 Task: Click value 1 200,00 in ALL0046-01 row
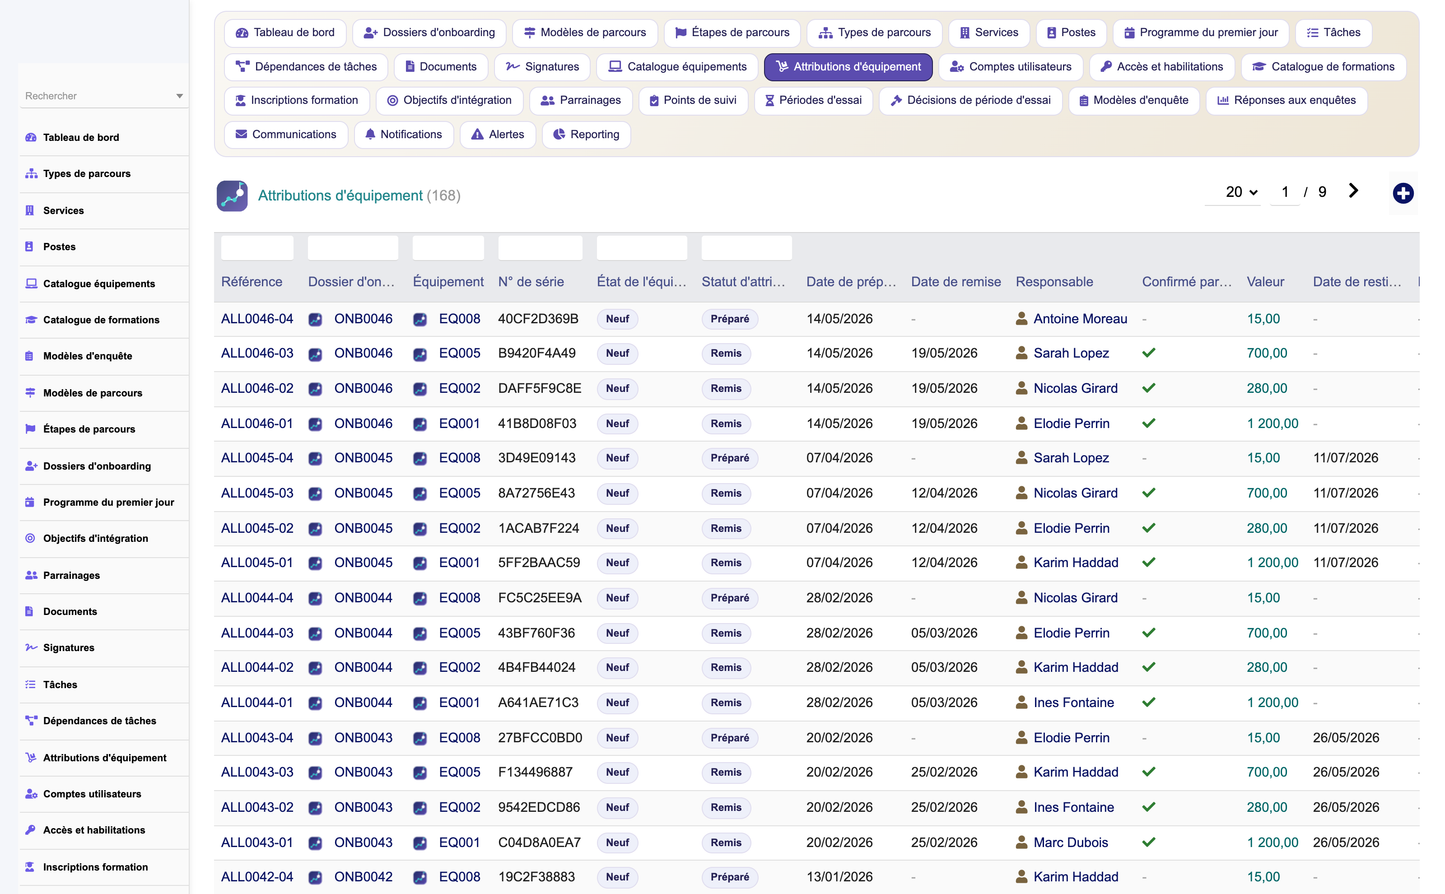coord(1273,424)
